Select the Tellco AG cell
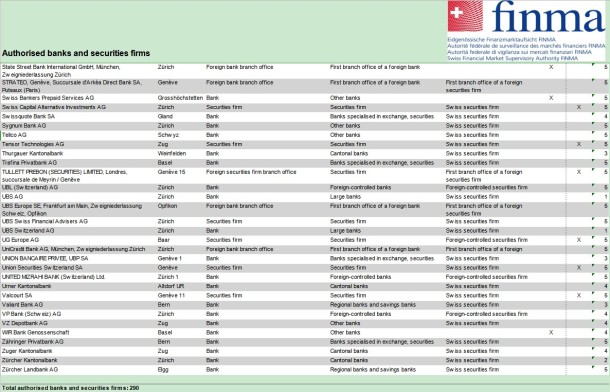Viewport: 610px width, 392px height. 14,135
